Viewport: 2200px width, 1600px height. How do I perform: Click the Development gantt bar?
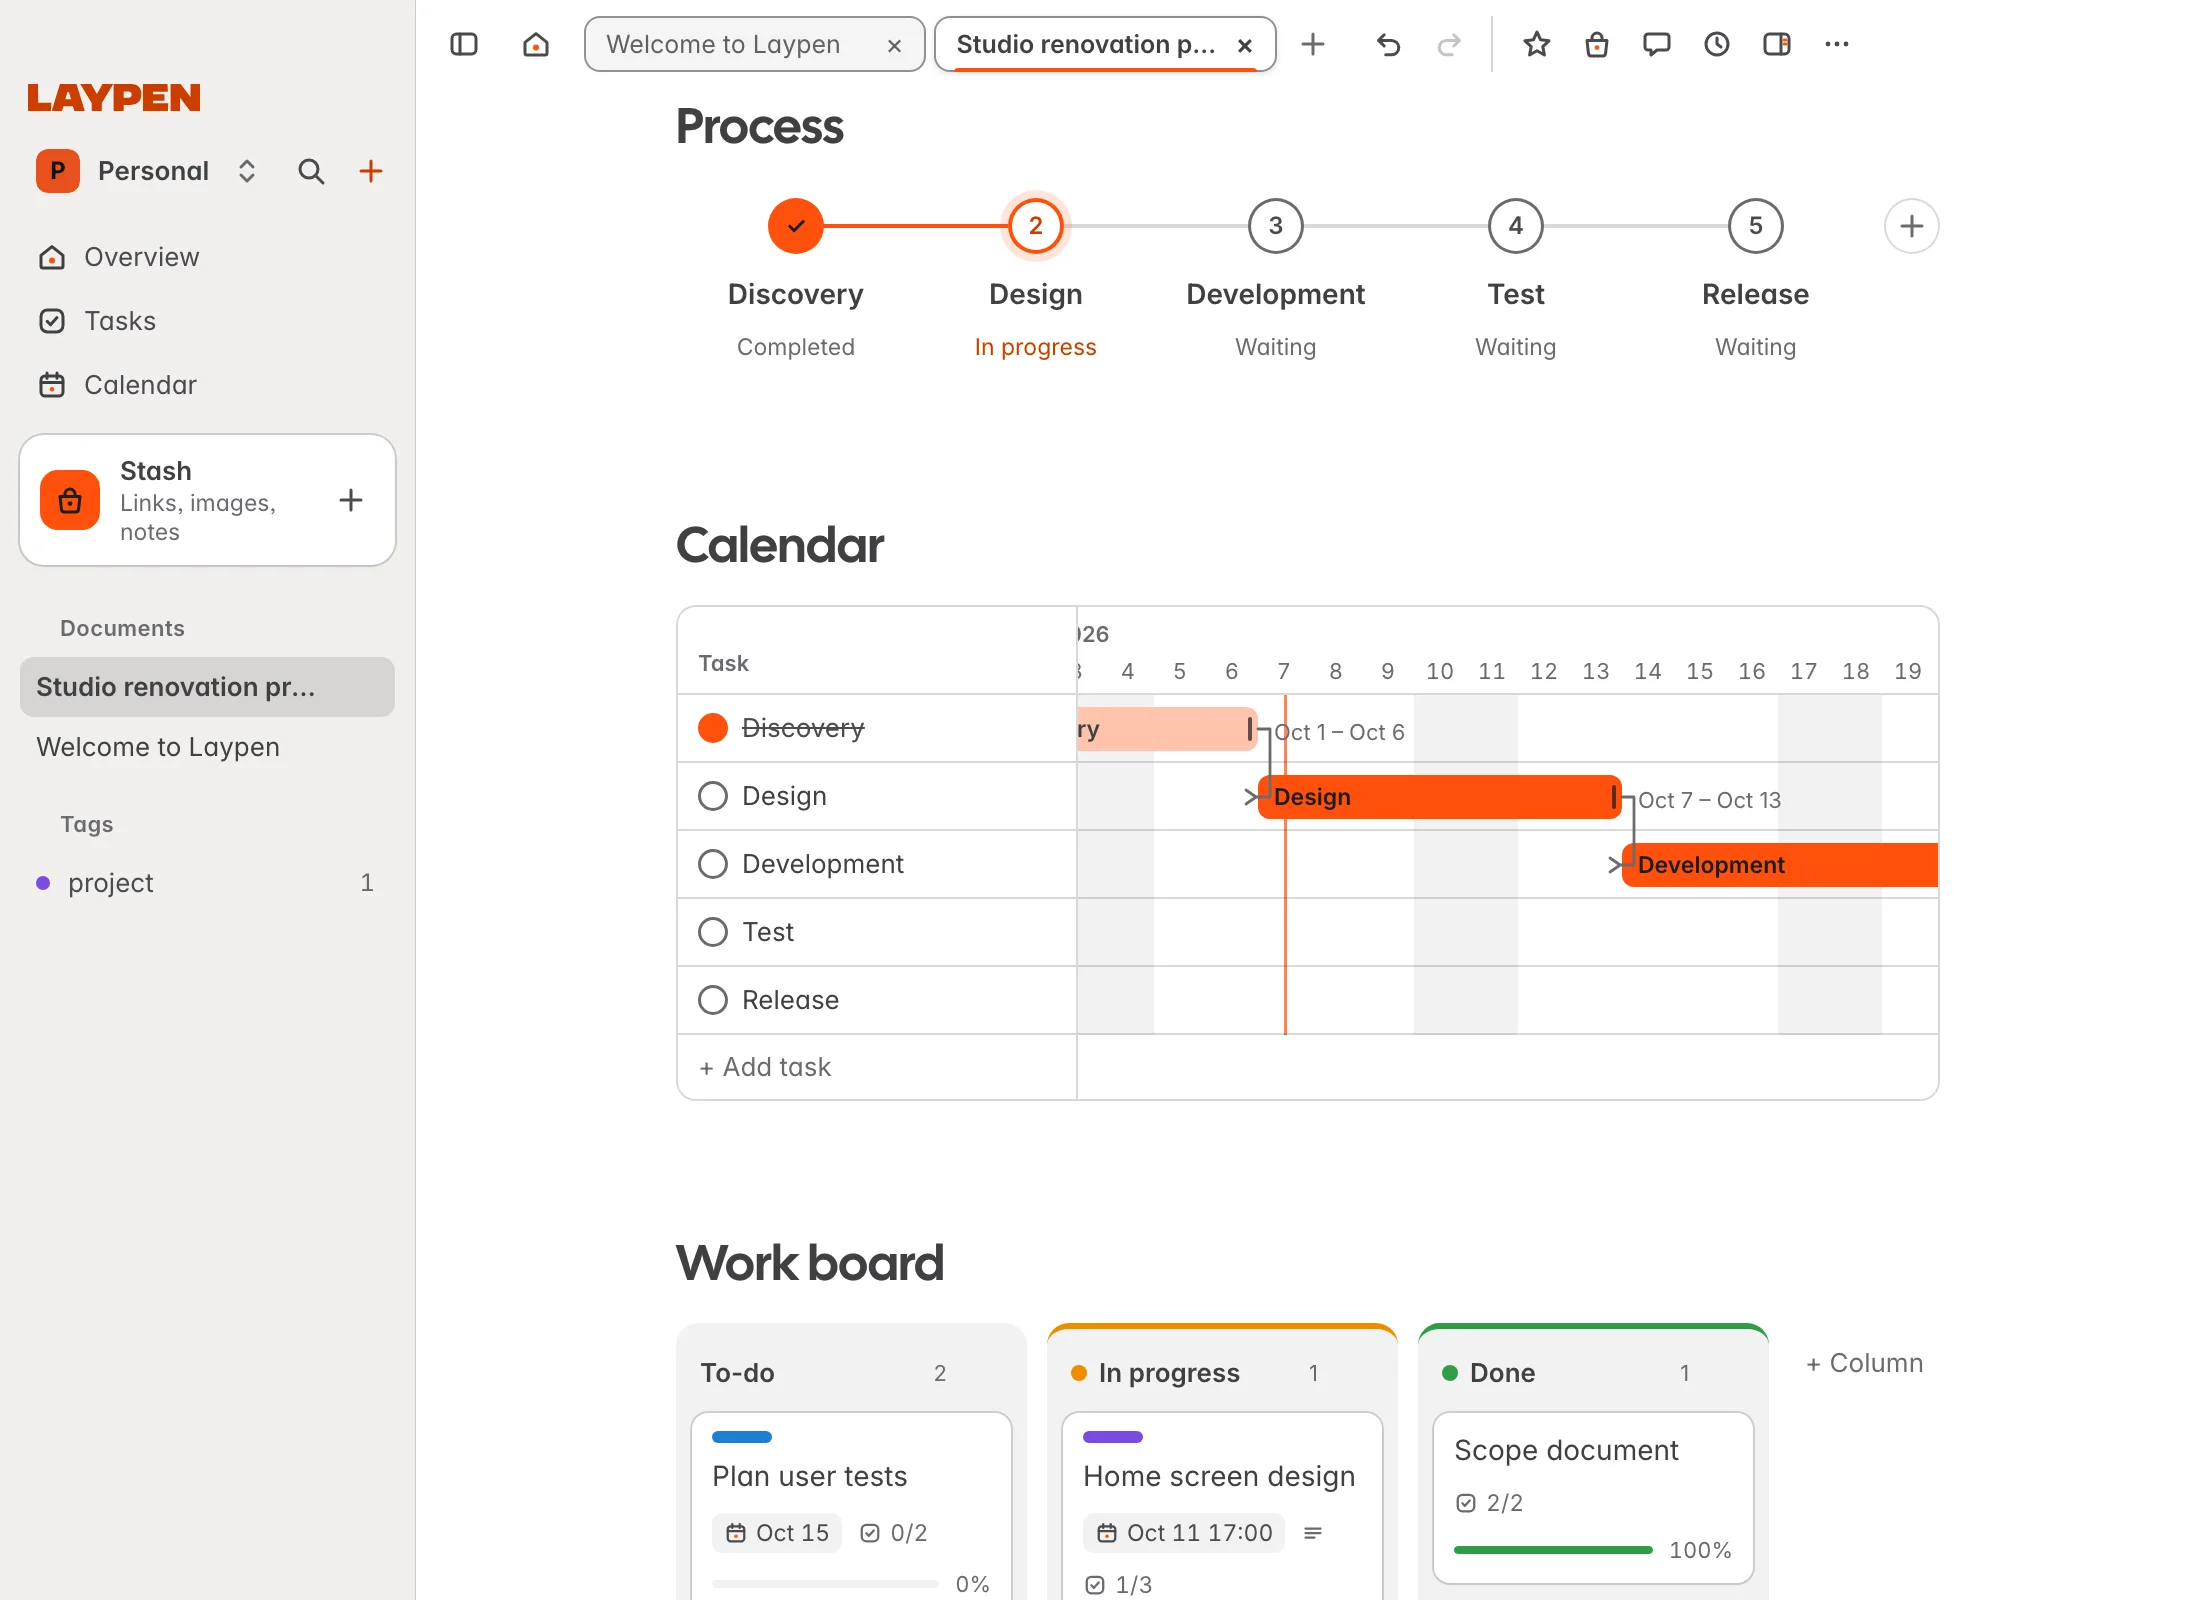(1780, 865)
